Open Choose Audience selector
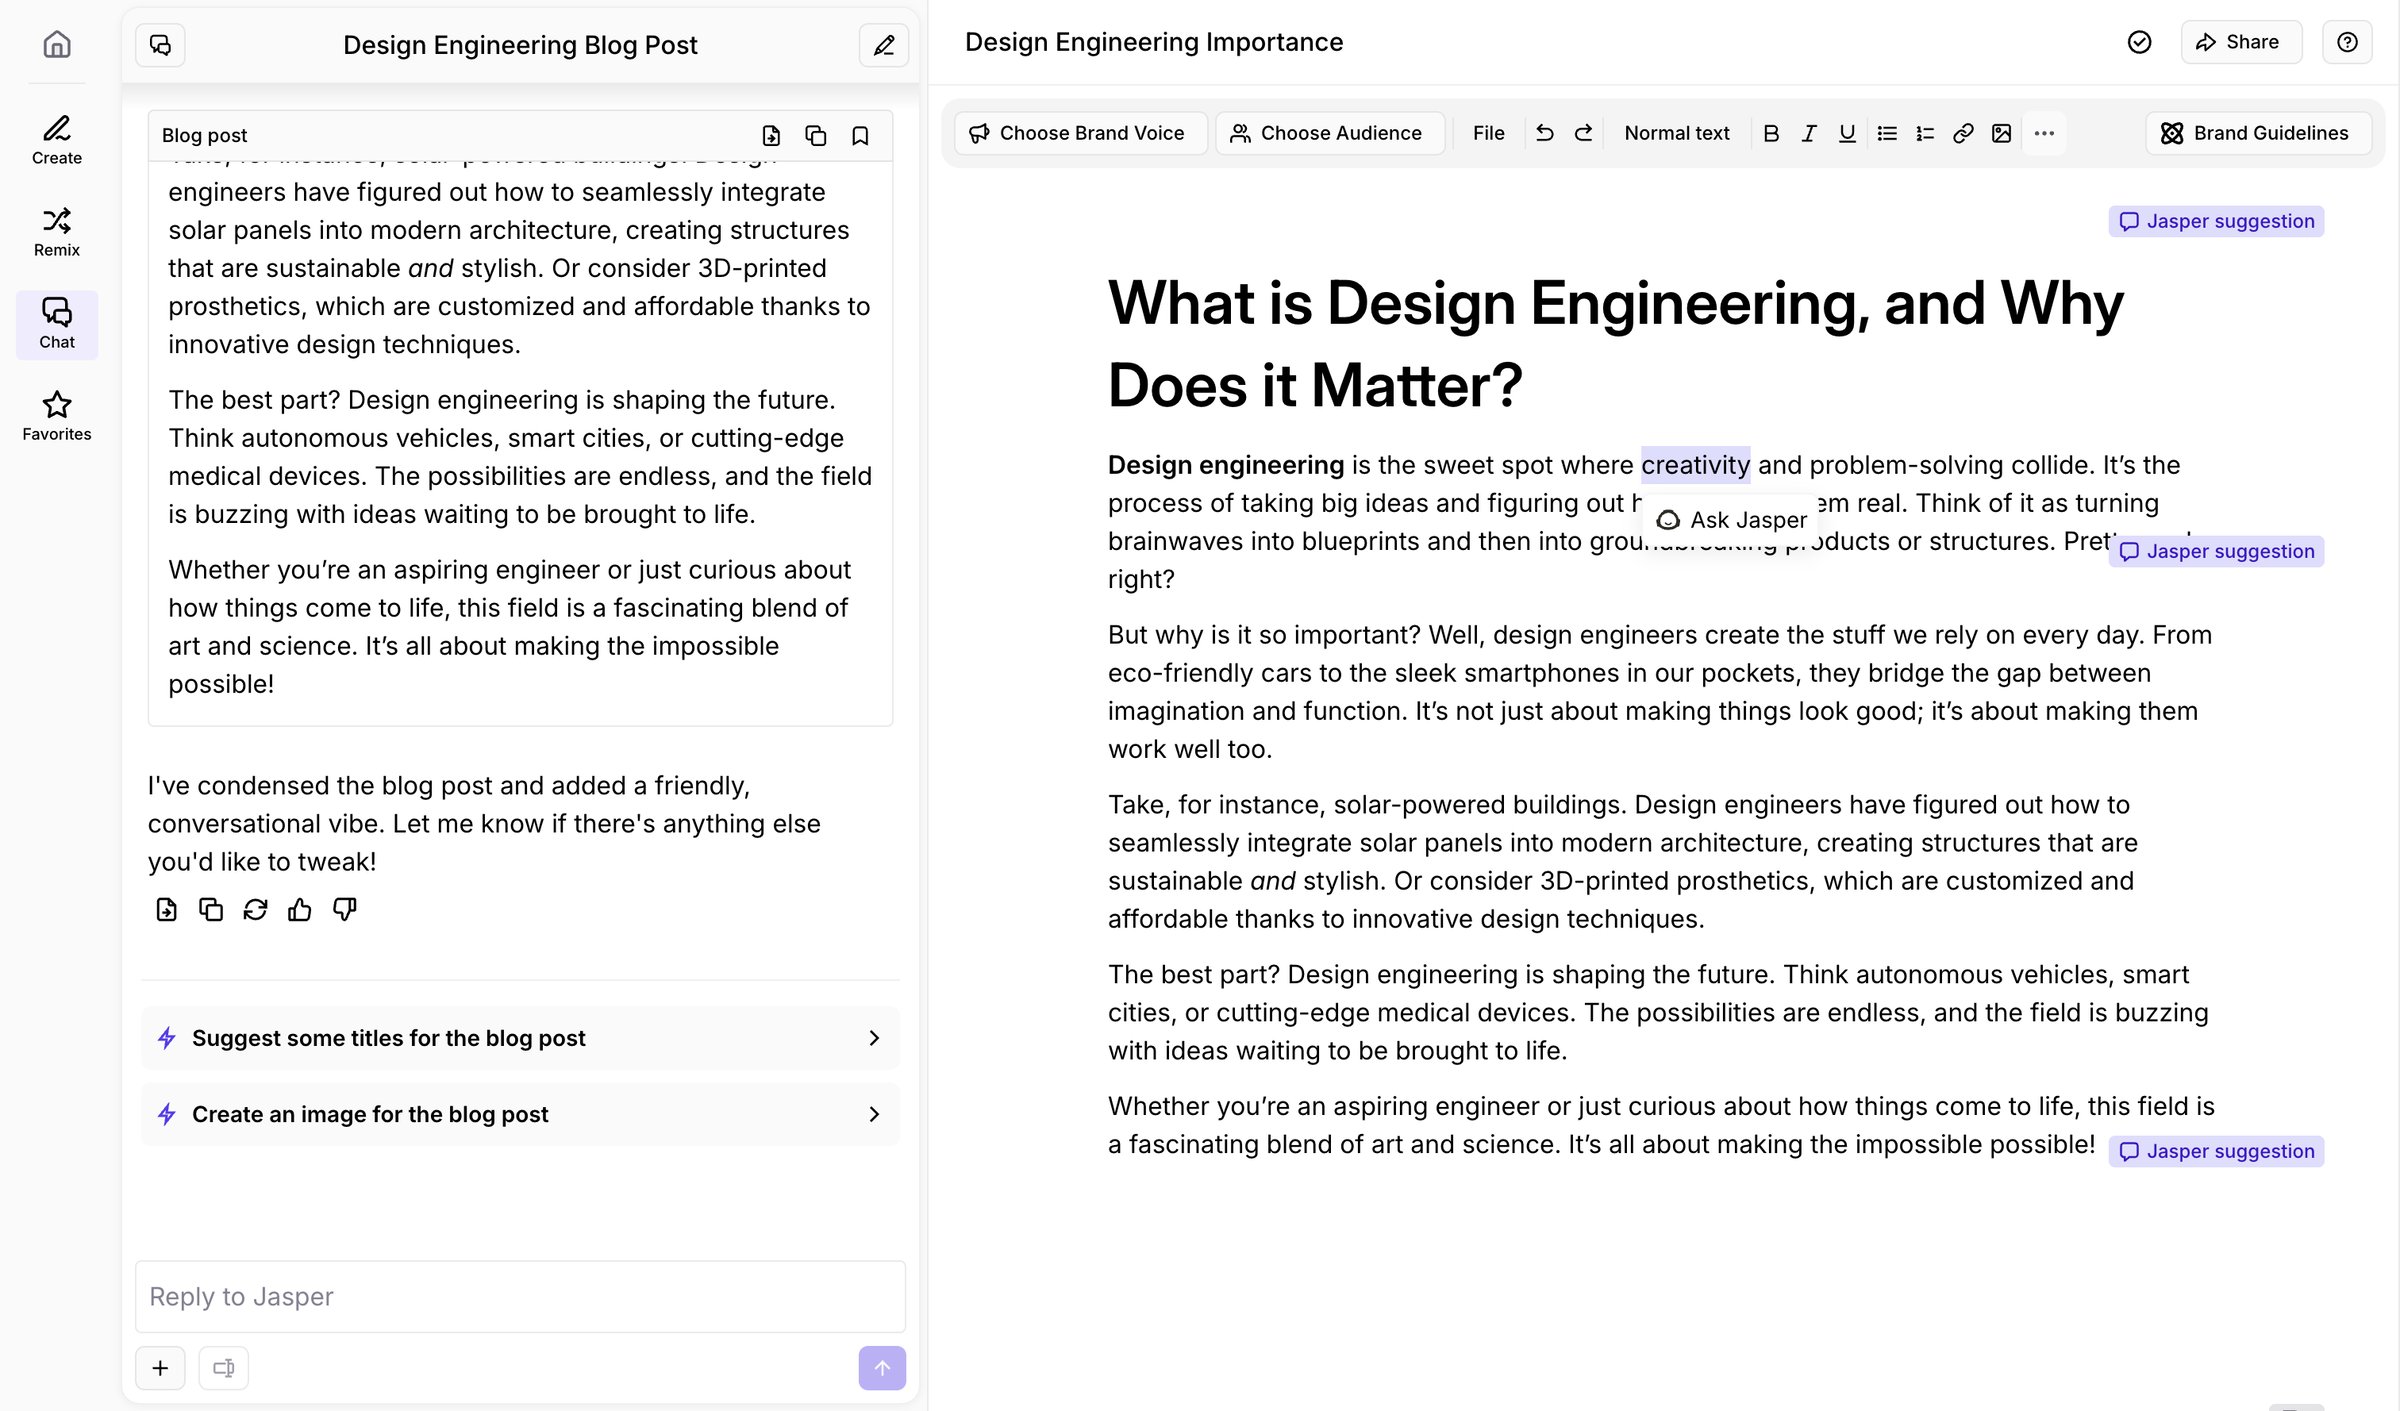 1330,133
